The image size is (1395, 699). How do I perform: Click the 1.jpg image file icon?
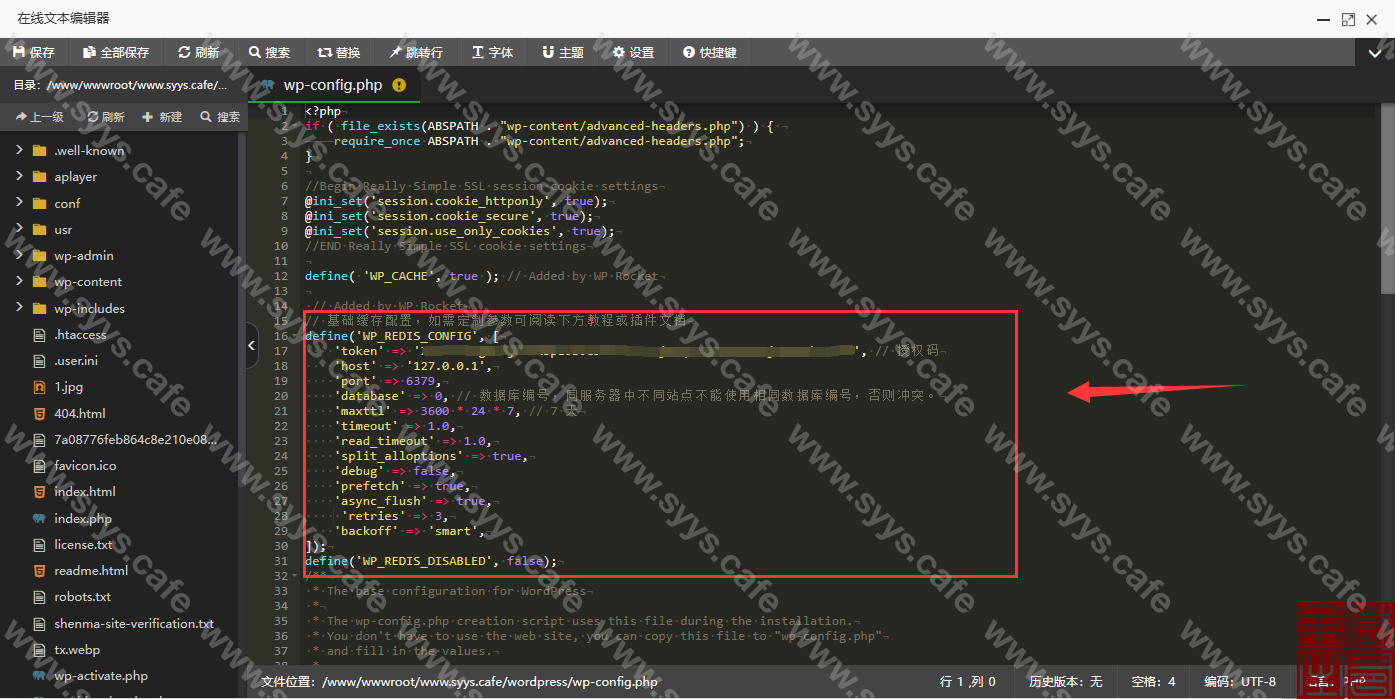pos(39,387)
